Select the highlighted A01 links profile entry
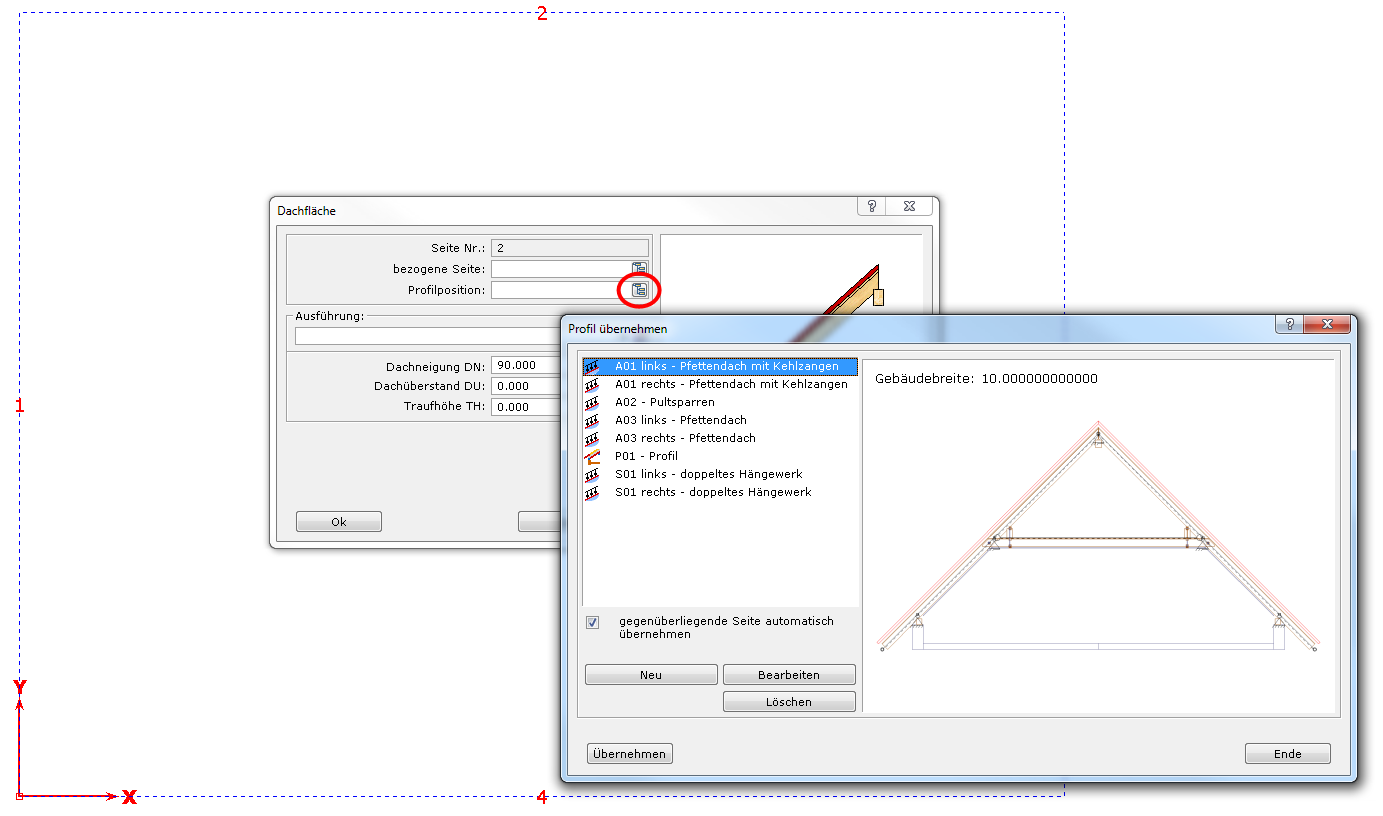1383x816 pixels. [x=726, y=366]
